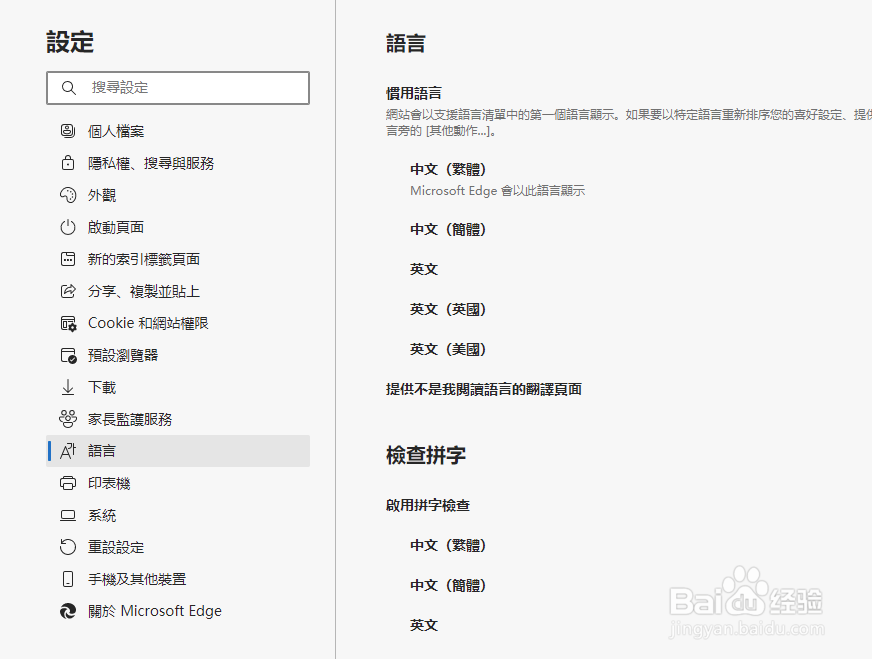Image resolution: width=872 pixels, height=659 pixels.
Task: Click the 慣用語言 heading
Action: [x=414, y=93]
